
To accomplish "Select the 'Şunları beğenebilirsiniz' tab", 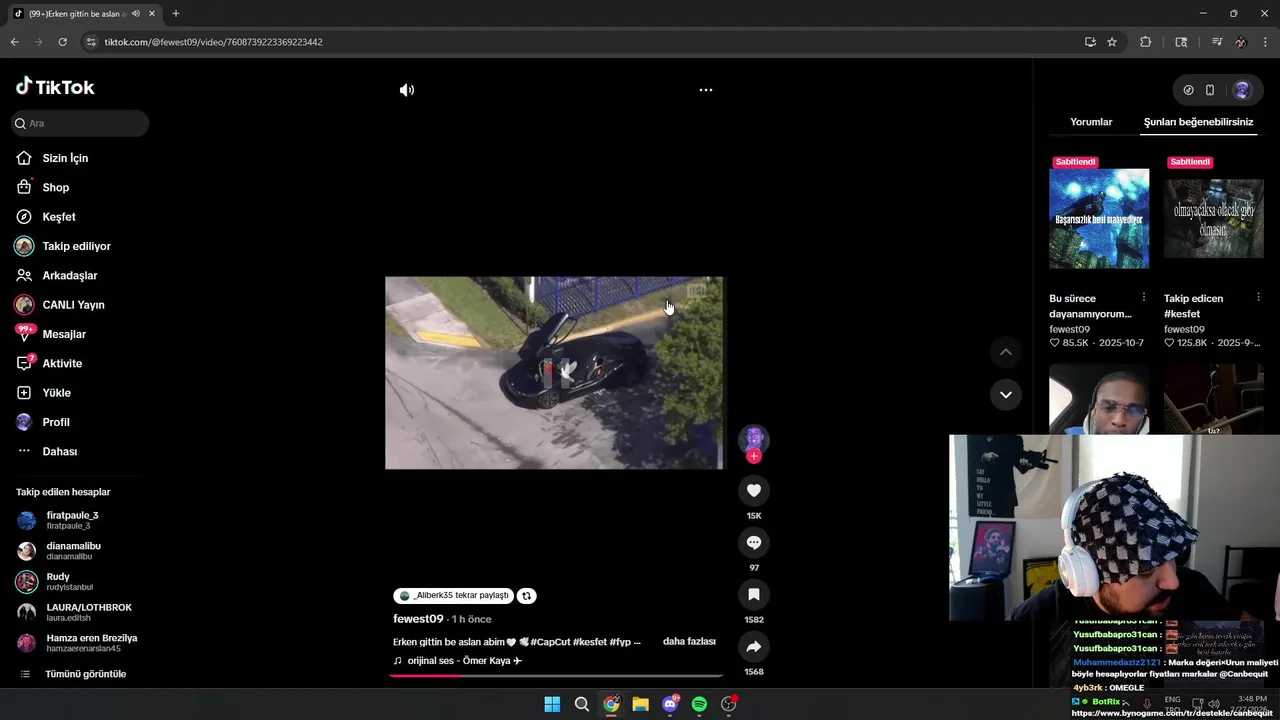I will click(x=1198, y=122).
